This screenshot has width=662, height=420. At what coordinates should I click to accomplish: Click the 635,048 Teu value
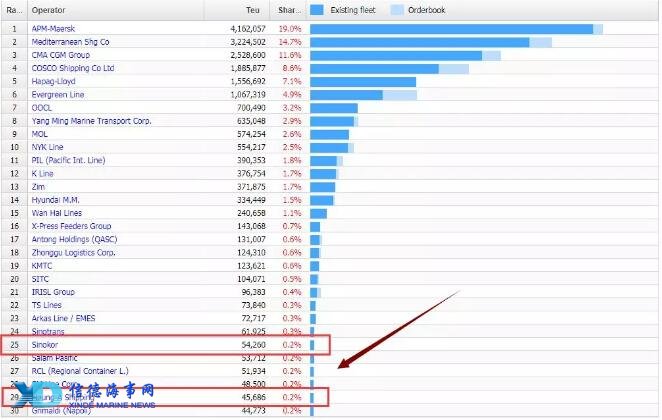tap(251, 121)
